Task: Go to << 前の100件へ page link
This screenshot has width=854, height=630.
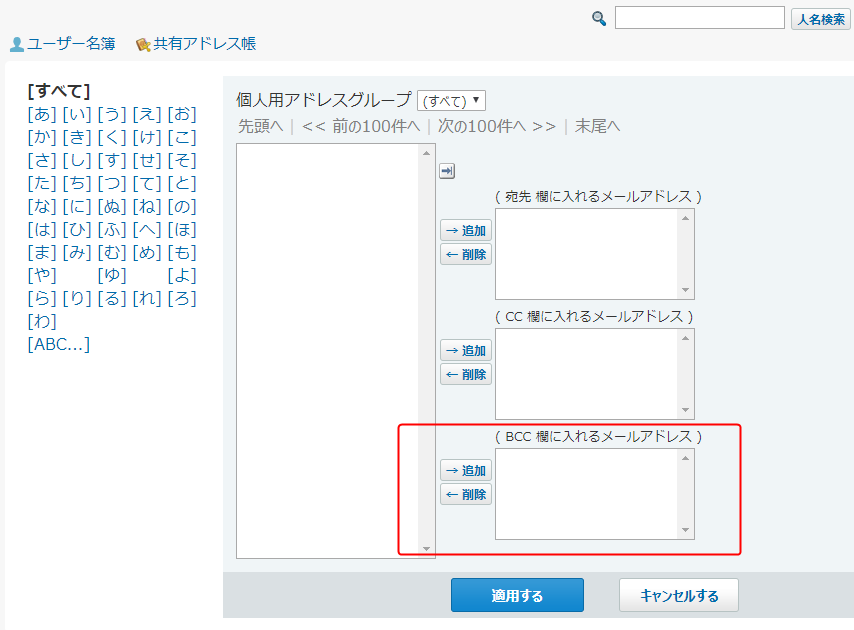Action: tap(361, 126)
